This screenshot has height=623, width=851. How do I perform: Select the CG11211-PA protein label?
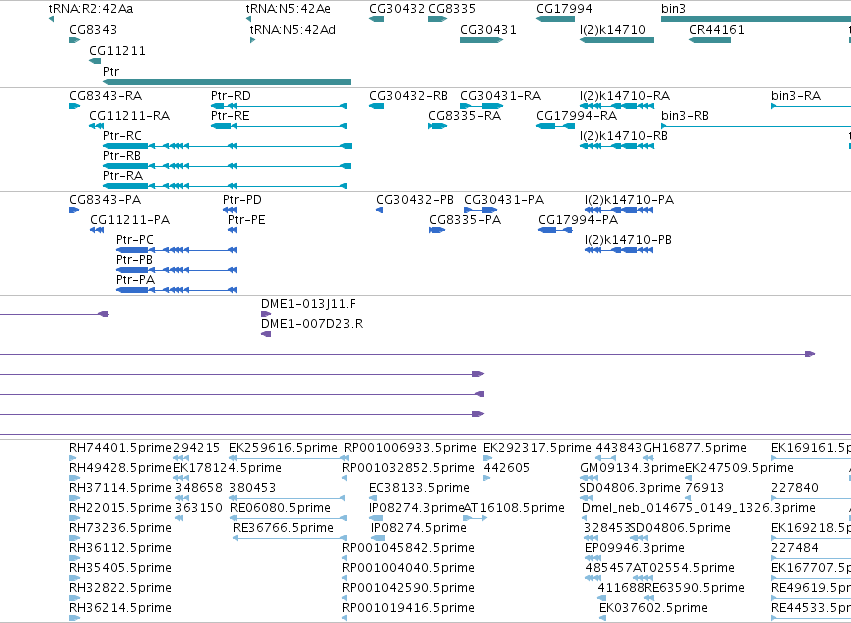(130, 220)
